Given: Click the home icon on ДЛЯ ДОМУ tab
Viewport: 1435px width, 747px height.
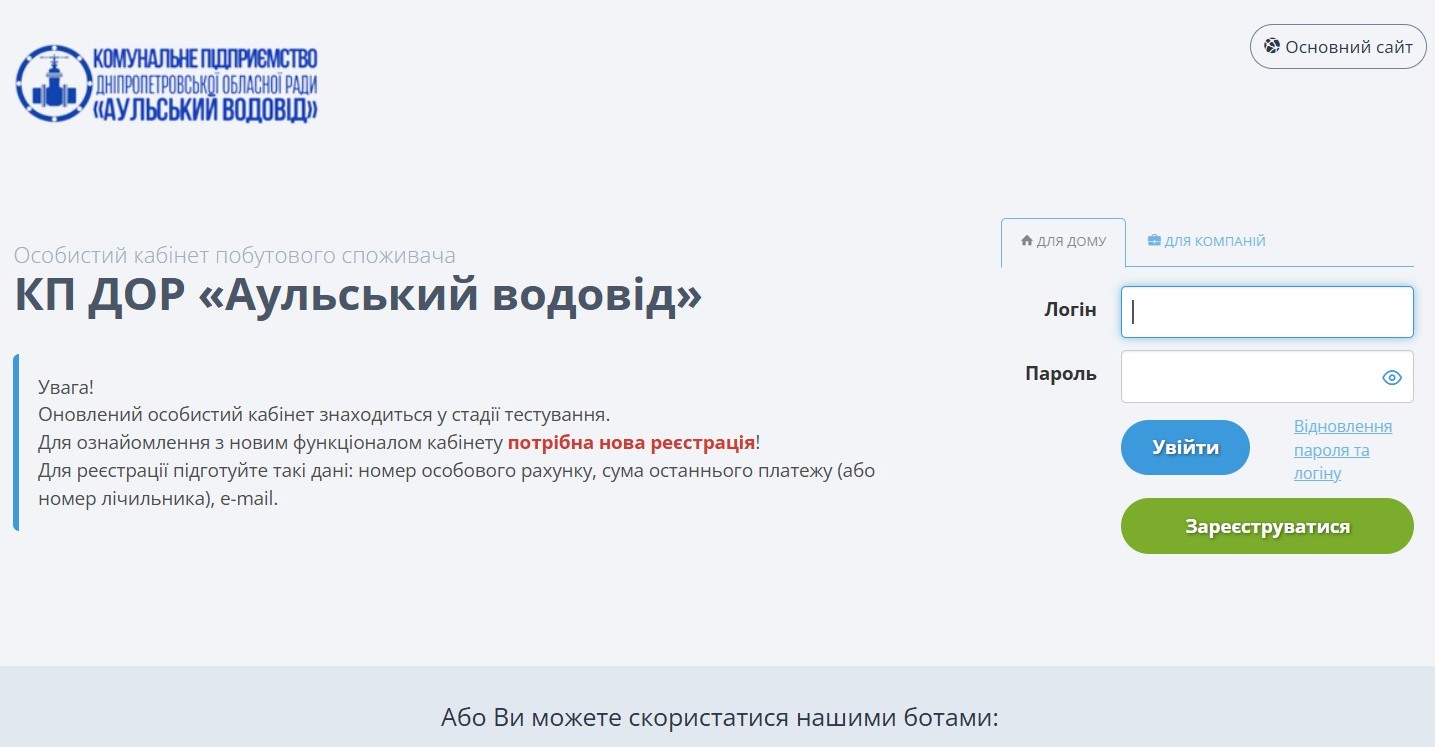Looking at the screenshot, I should tap(1026, 241).
